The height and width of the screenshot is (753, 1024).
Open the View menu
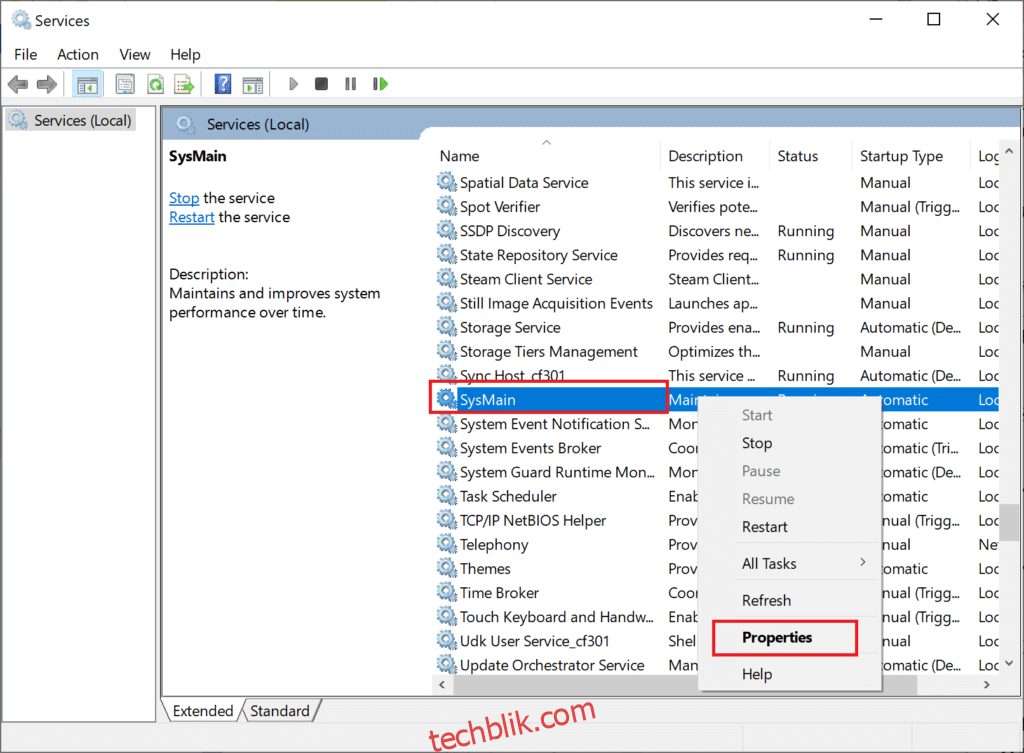[135, 54]
